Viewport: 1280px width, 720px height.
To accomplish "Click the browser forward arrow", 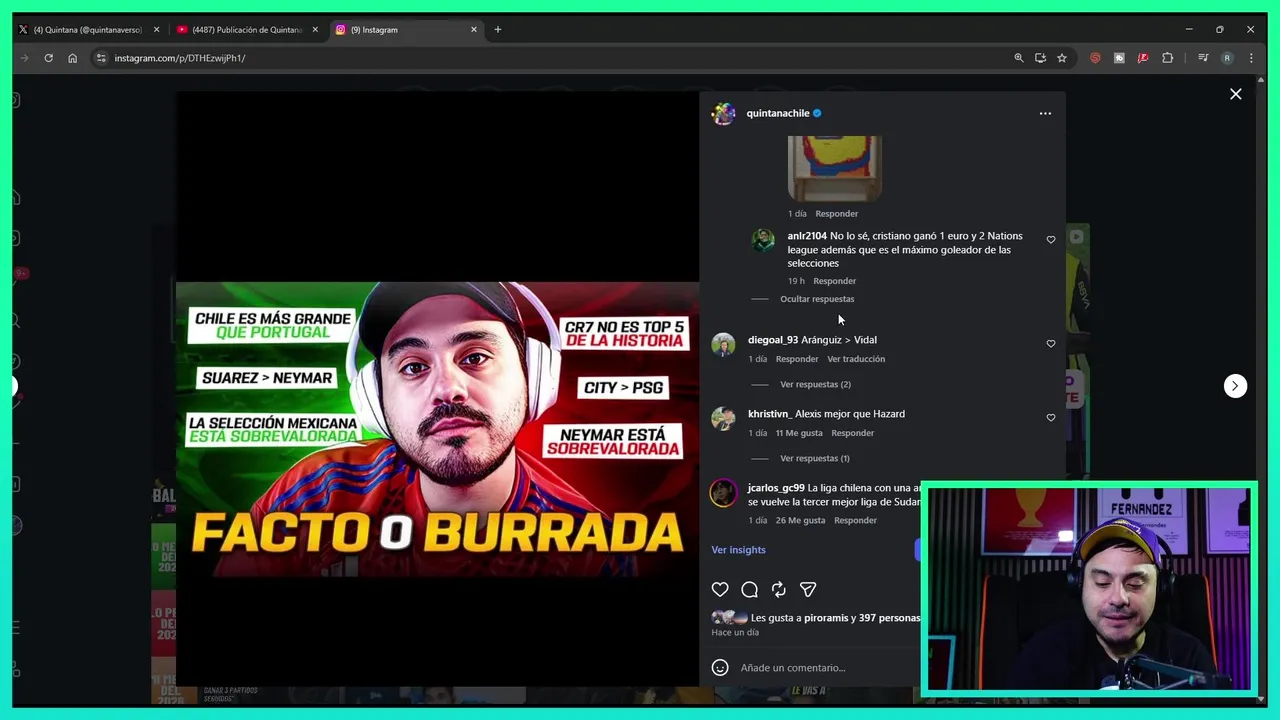I will coord(24,58).
